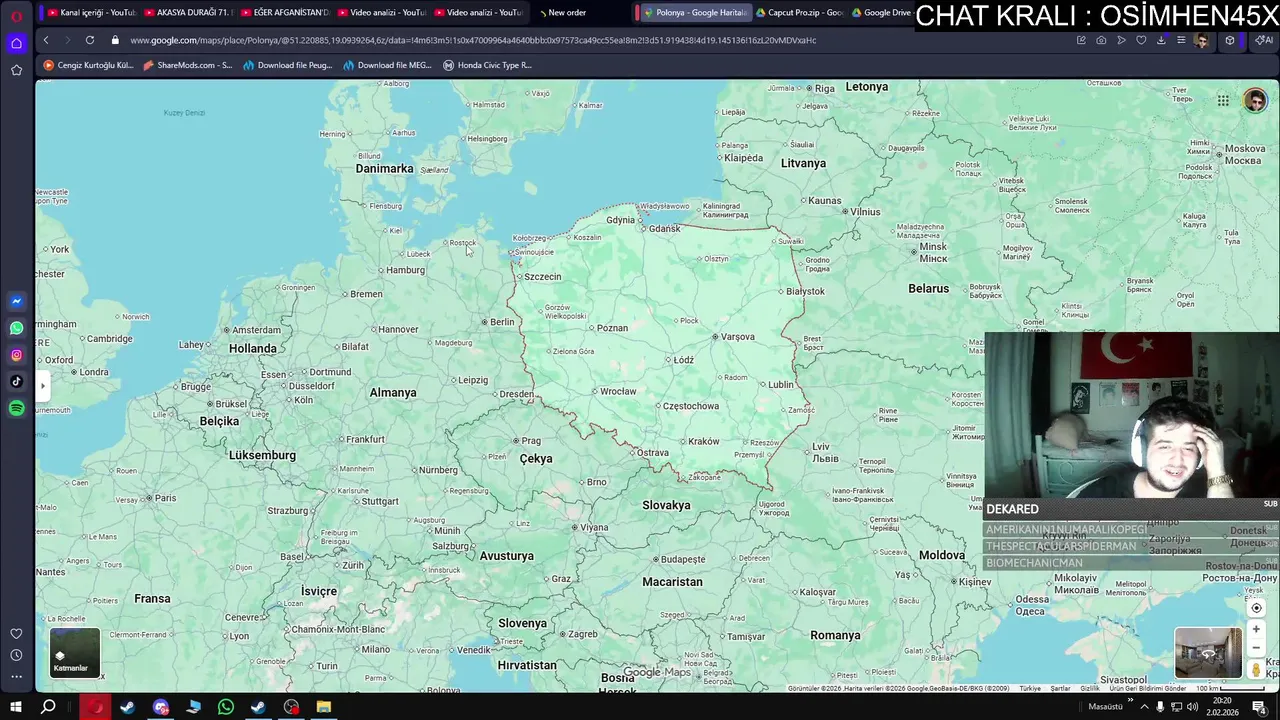This screenshot has width=1280, height=720.
Task: Click Gizlilik link in map footer
Action: [1089, 688]
